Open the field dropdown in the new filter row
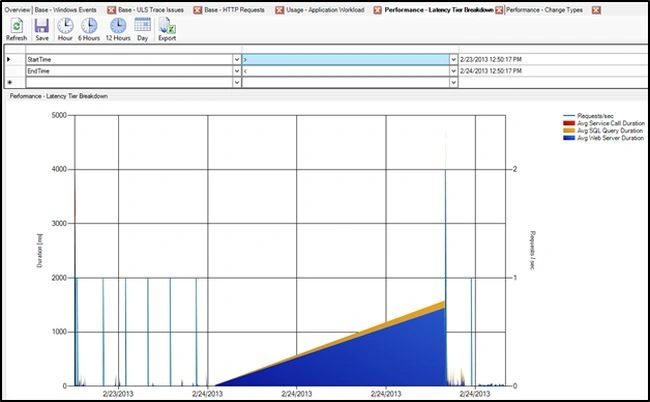 [237, 82]
